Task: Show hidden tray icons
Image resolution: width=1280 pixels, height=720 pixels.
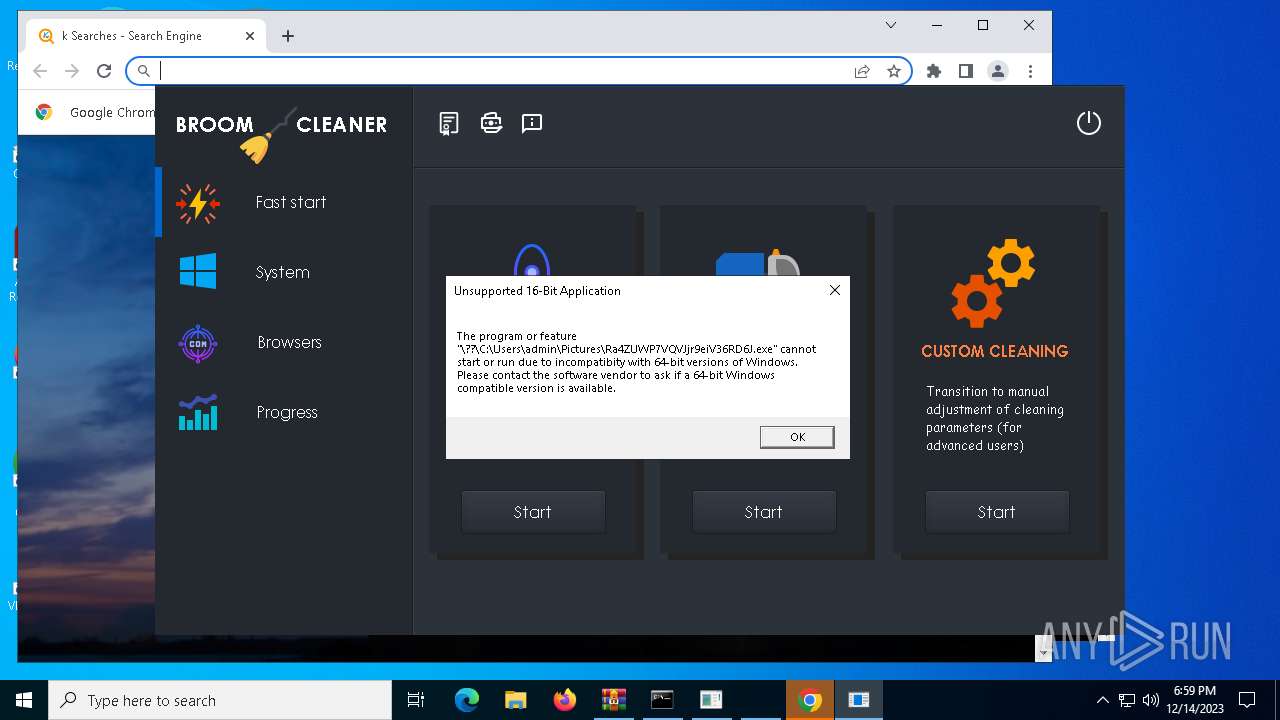Action: pyautogui.click(x=1103, y=700)
